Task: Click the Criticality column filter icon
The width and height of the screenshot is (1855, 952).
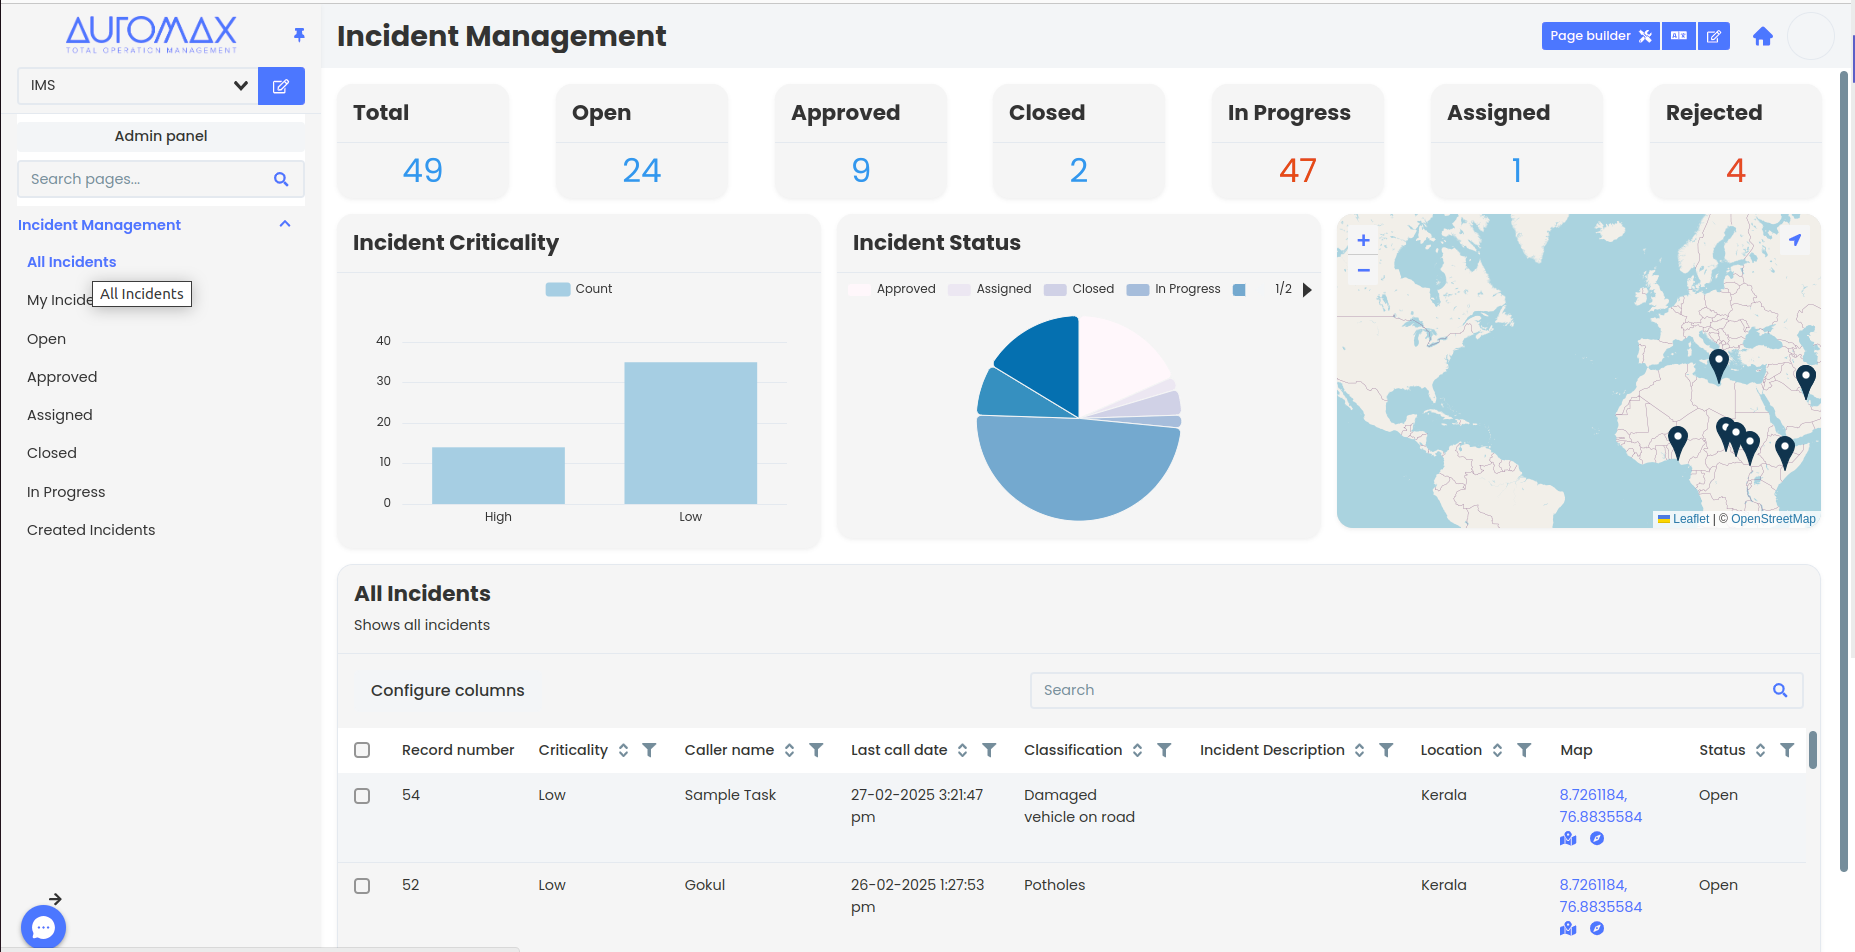Action: tap(649, 750)
